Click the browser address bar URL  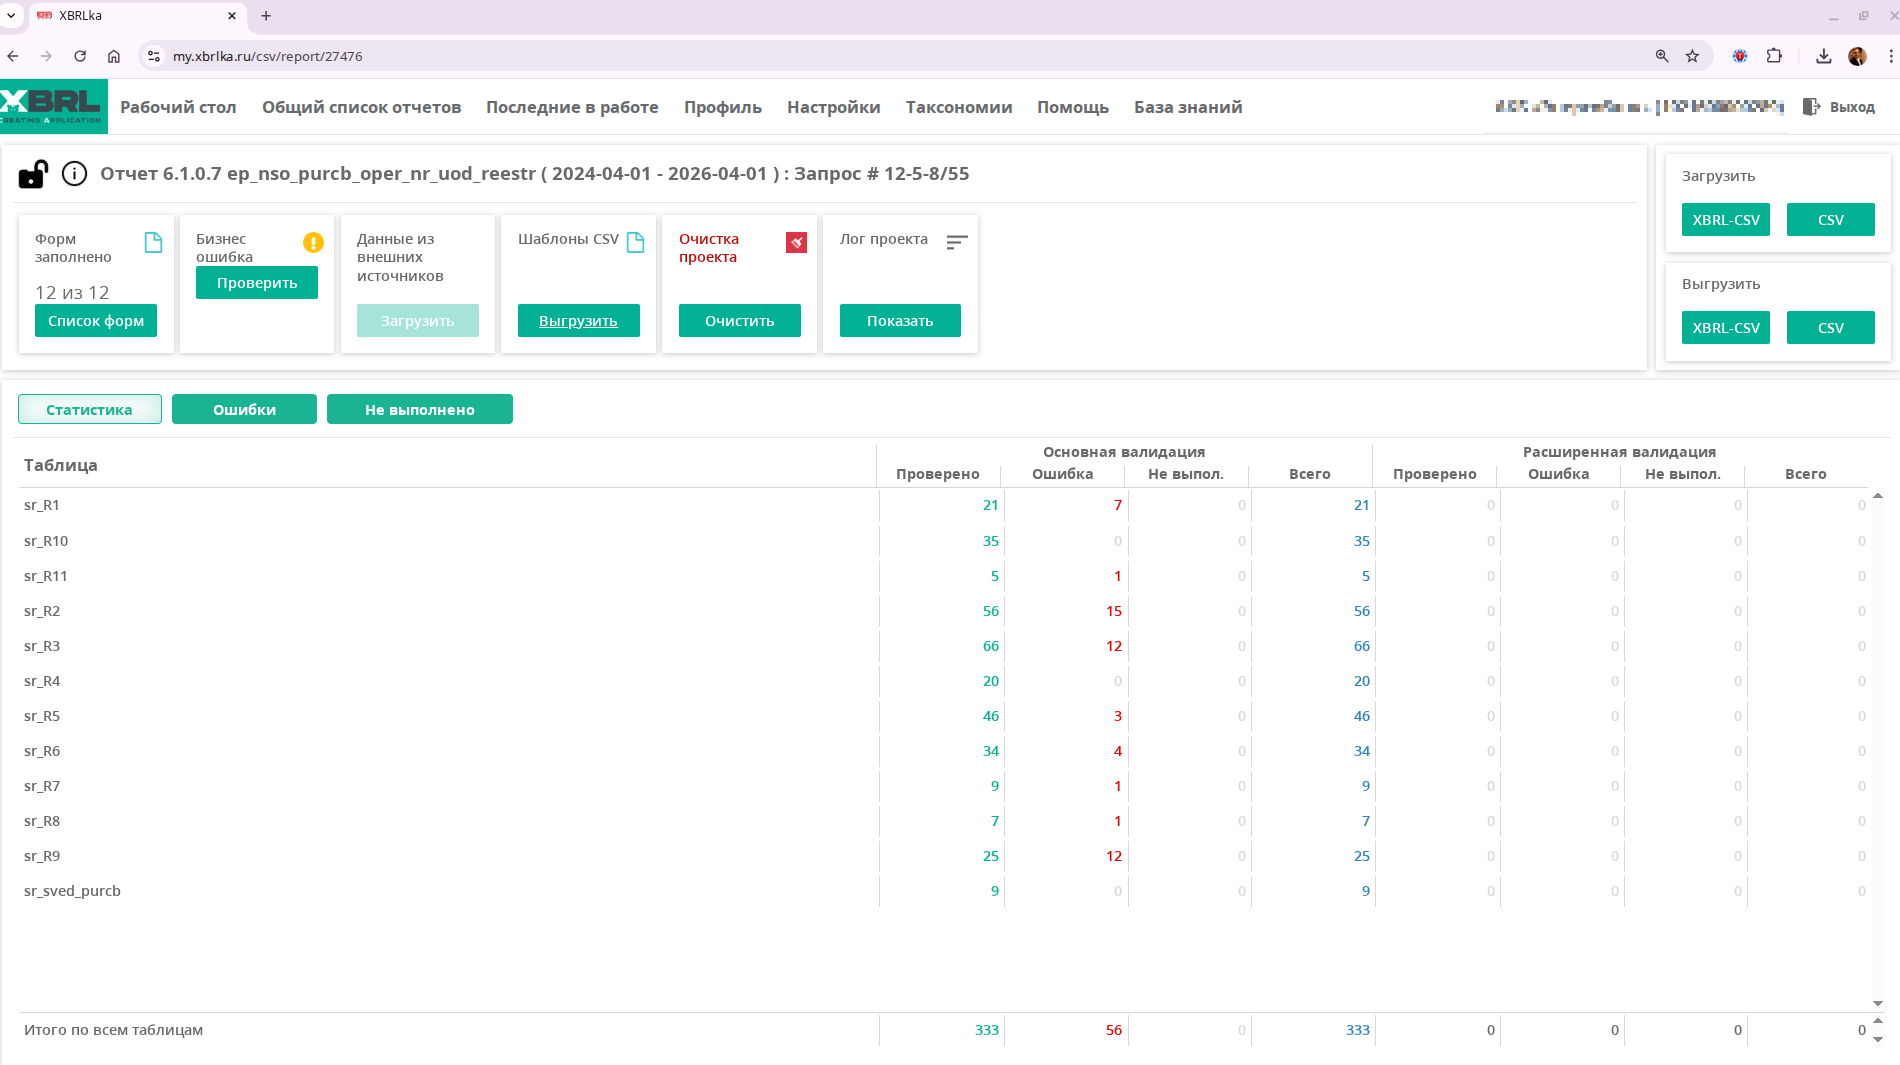[267, 56]
